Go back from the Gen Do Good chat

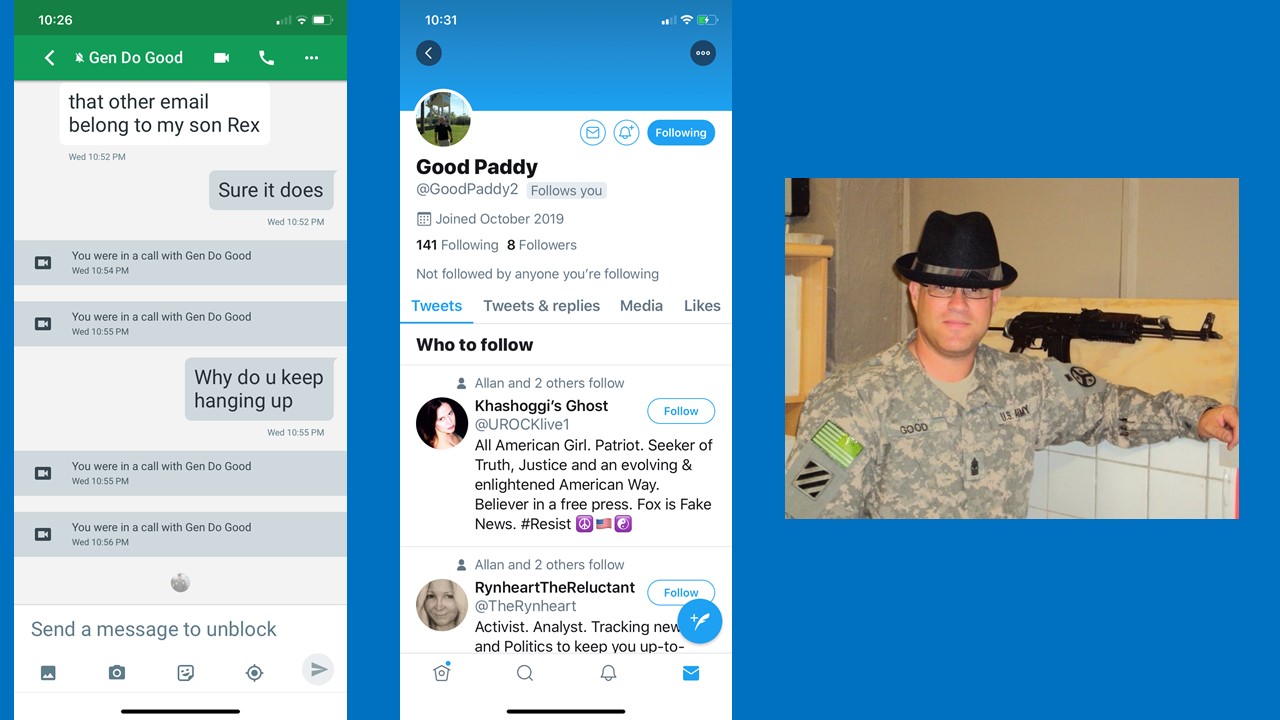pyautogui.click(x=49, y=58)
